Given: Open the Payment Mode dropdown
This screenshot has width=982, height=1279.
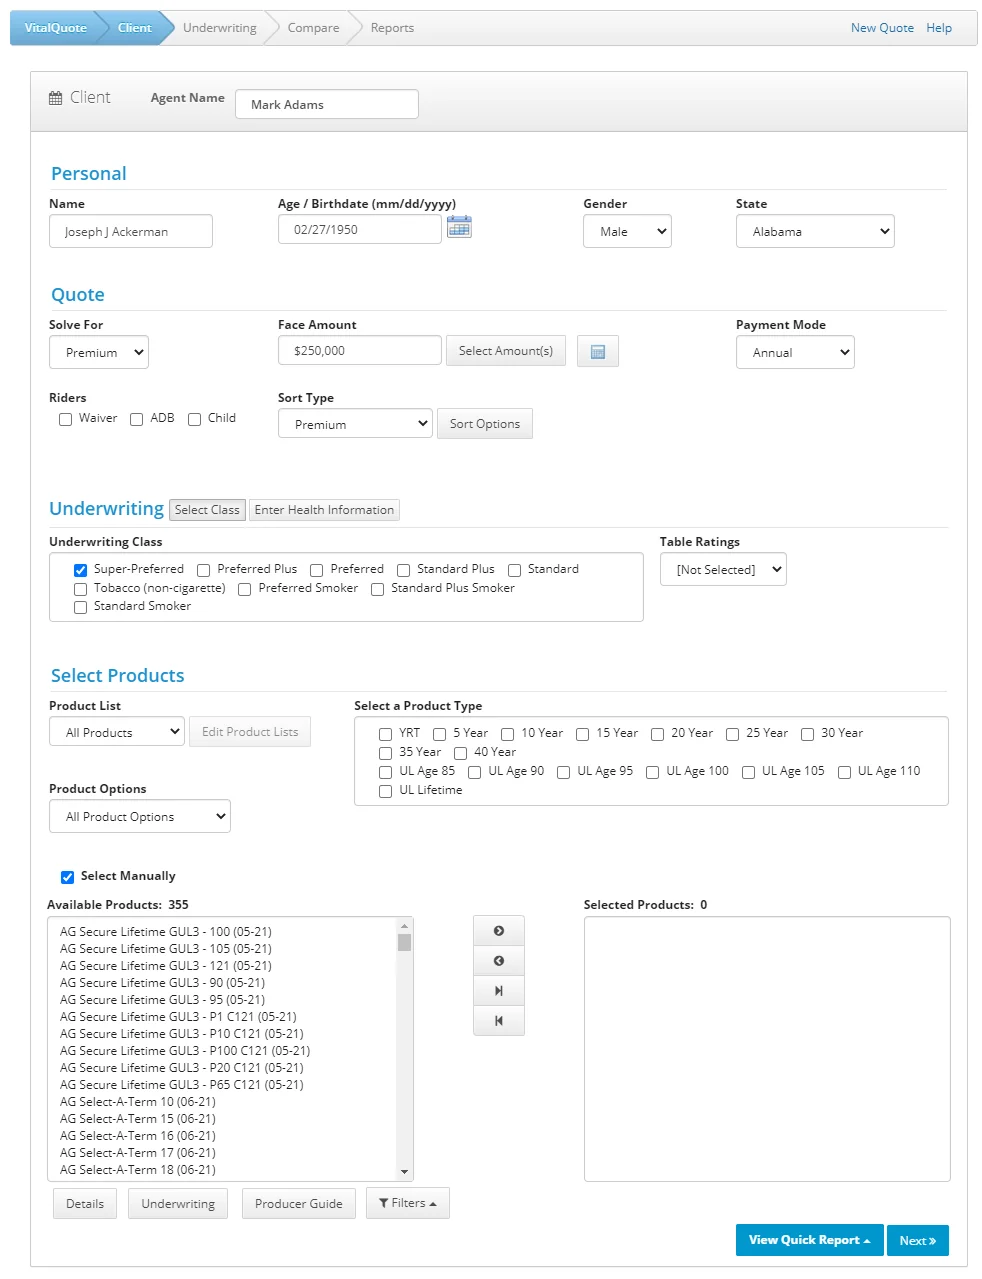Looking at the screenshot, I should coord(795,352).
